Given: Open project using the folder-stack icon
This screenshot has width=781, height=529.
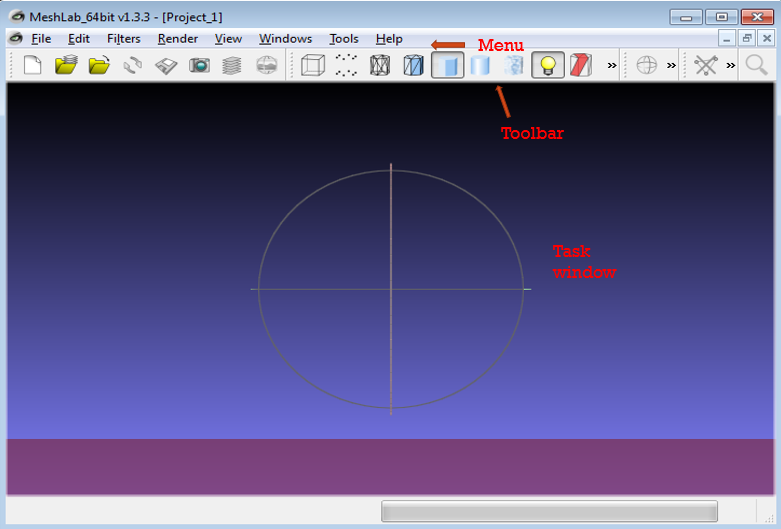Looking at the screenshot, I should click(x=66, y=66).
